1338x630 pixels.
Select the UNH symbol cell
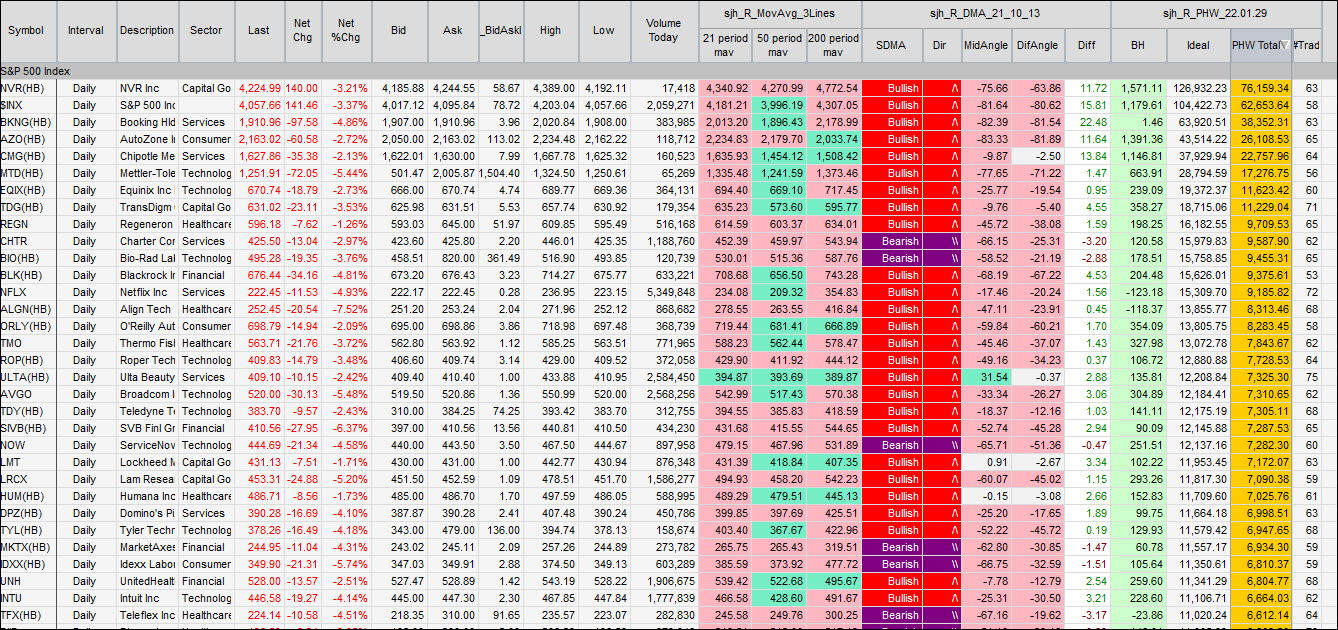(28, 581)
